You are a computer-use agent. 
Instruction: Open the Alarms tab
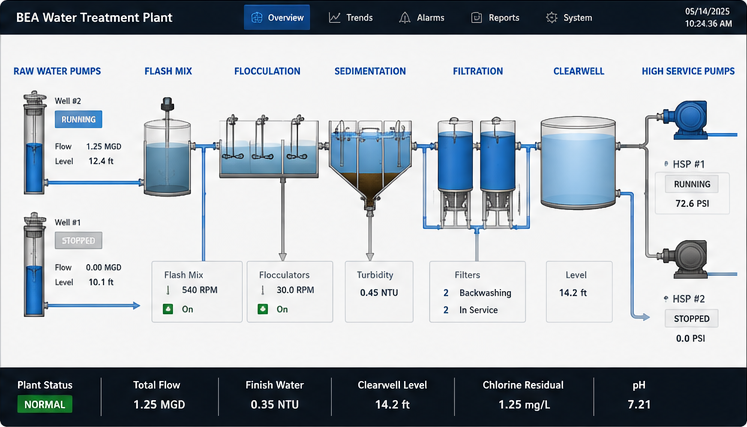422,18
